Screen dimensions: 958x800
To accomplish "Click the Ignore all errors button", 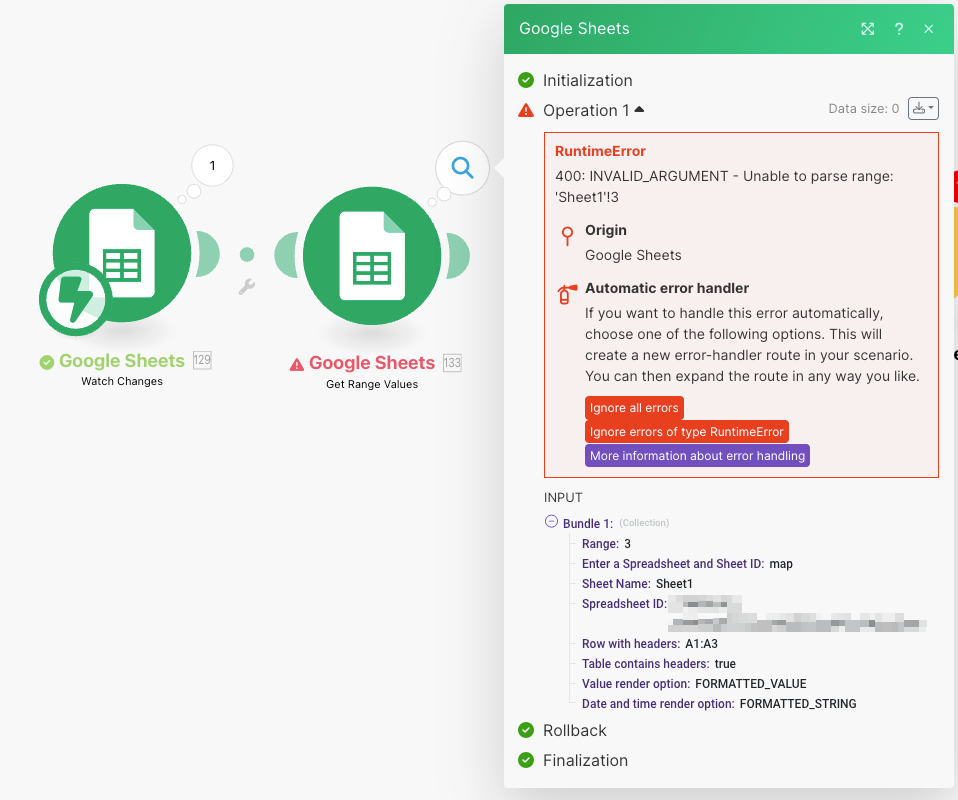I will 634,408.
